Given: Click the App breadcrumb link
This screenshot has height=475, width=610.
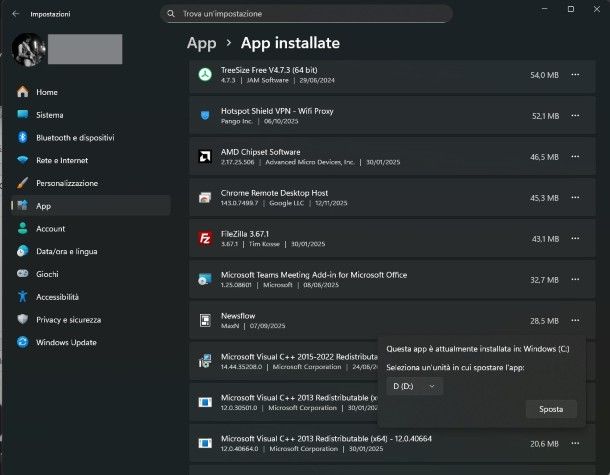Looking at the screenshot, I should click(202, 43).
